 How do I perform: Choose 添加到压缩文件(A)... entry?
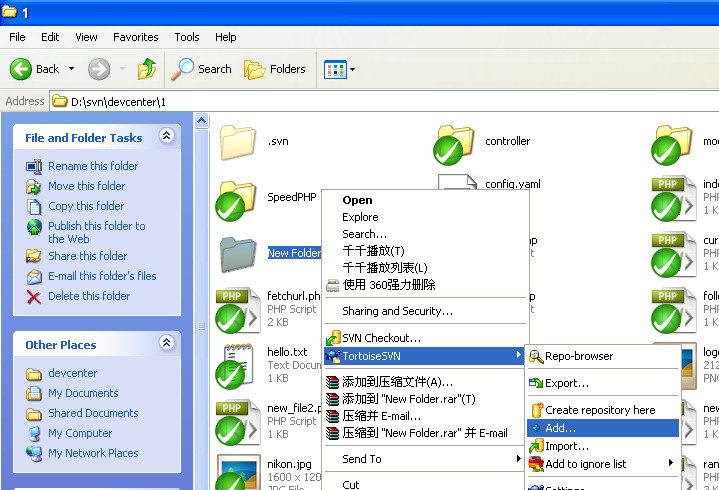coord(425,382)
